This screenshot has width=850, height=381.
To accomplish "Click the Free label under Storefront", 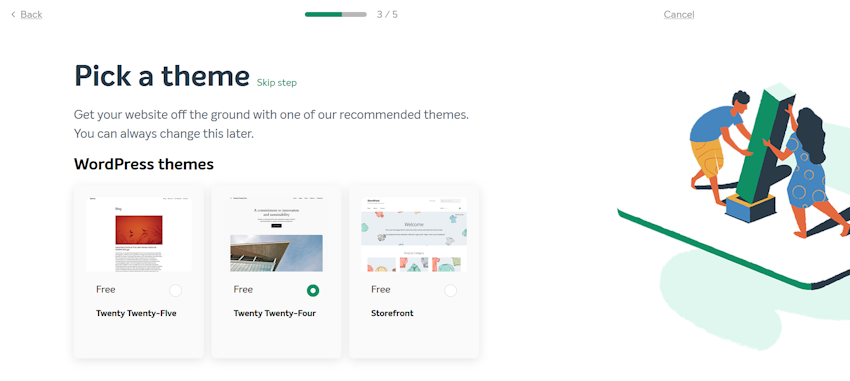I will point(381,289).
